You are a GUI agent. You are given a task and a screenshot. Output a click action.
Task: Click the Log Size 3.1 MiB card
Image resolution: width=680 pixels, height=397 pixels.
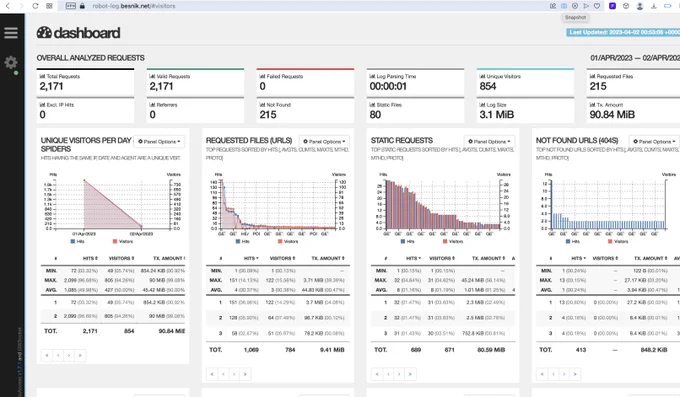[x=525, y=111]
